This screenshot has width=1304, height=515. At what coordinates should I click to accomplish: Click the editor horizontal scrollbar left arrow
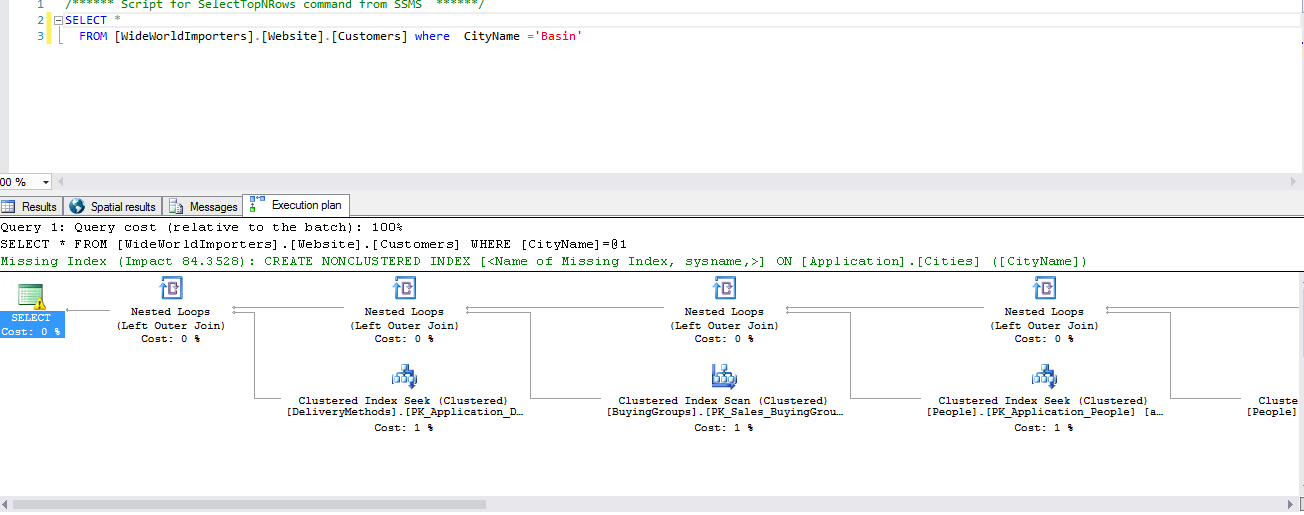pyautogui.click(x=62, y=182)
